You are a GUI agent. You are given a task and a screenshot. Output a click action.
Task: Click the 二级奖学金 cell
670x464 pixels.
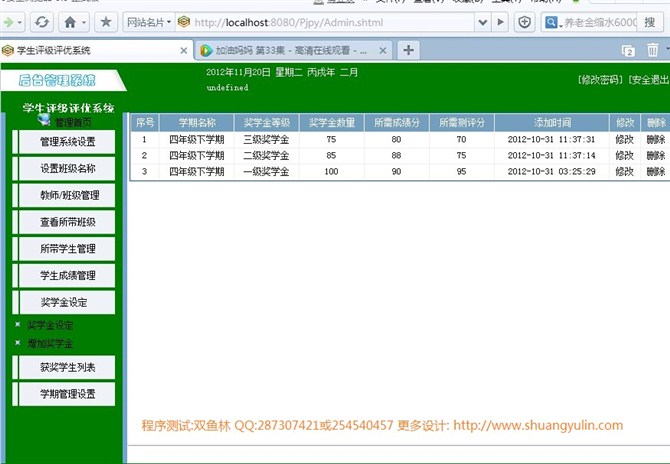click(x=266, y=156)
